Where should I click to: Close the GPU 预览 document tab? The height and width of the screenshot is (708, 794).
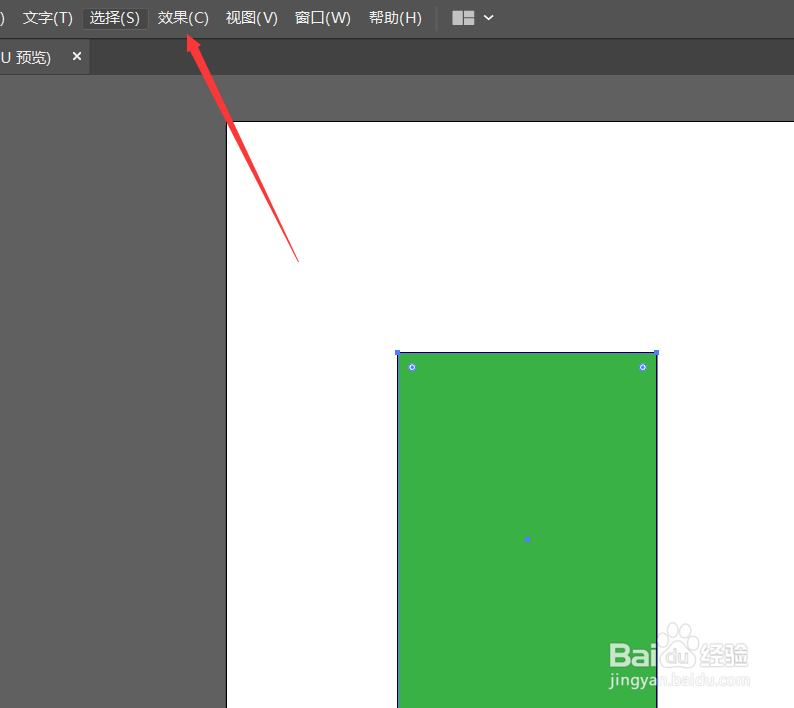77,56
